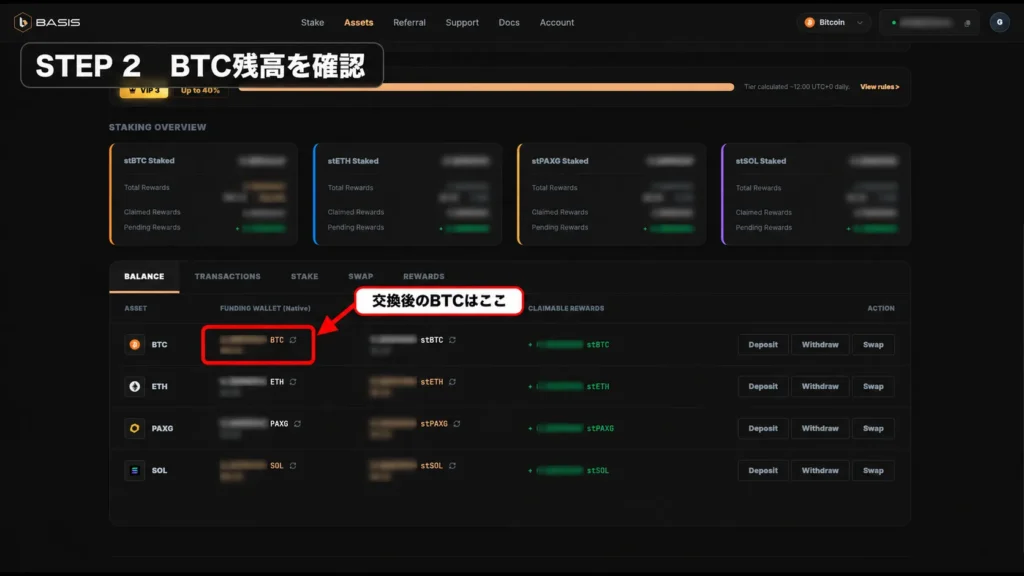The height and width of the screenshot is (576, 1024).
Task: Click Deposit in the SOL row
Action: [763, 470]
